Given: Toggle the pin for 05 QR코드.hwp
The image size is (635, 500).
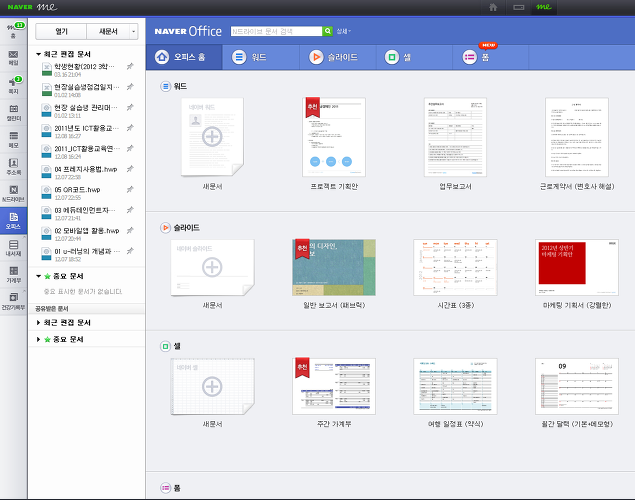Looking at the screenshot, I should tap(130, 189).
